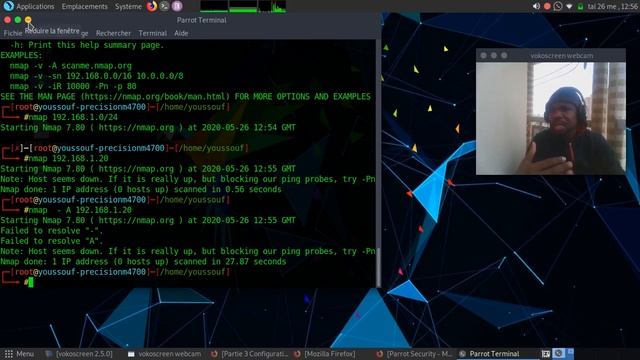This screenshot has width=640, height=360.
Task: Open the Aide menu
Action: (x=181, y=33)
